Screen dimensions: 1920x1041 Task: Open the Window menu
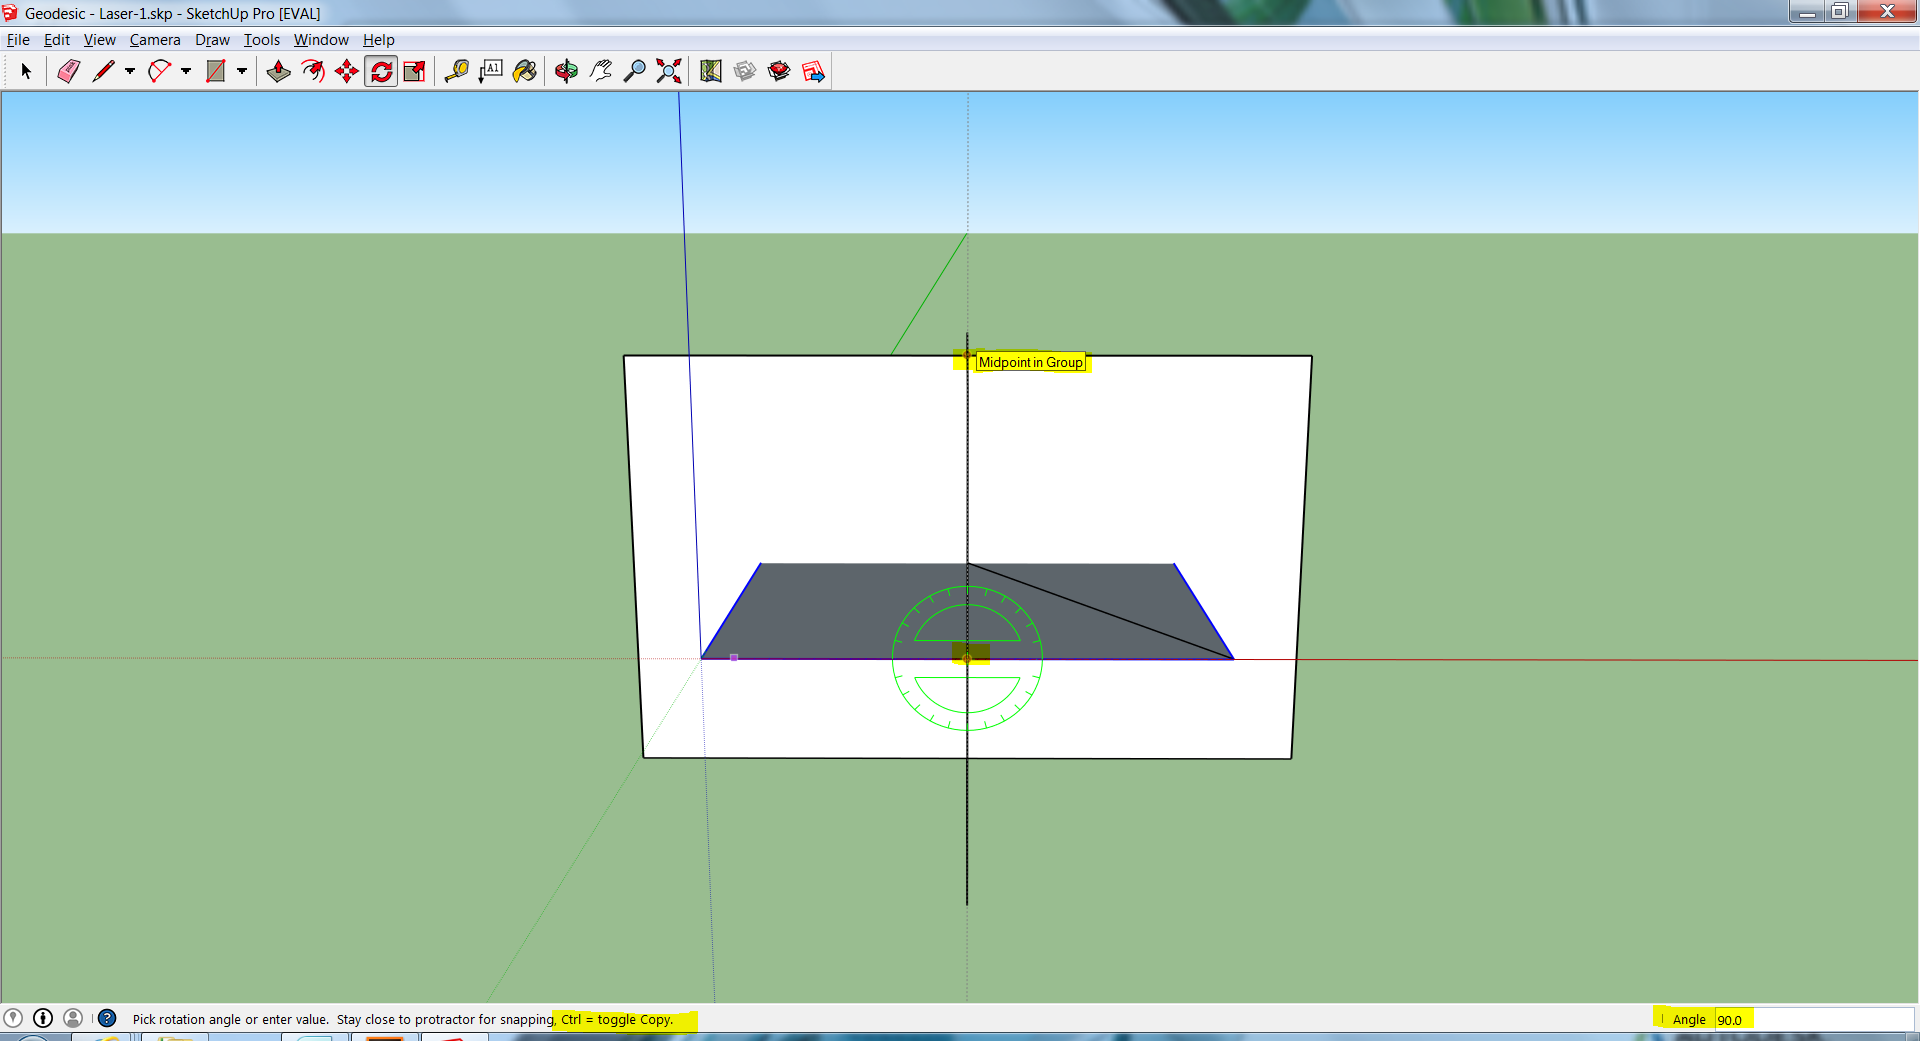tap(321, 40)
